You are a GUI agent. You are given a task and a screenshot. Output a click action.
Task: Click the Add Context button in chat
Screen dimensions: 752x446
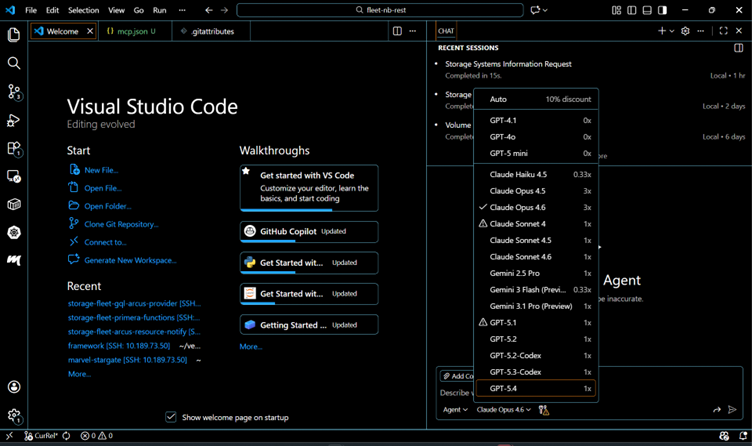(458, 376)
